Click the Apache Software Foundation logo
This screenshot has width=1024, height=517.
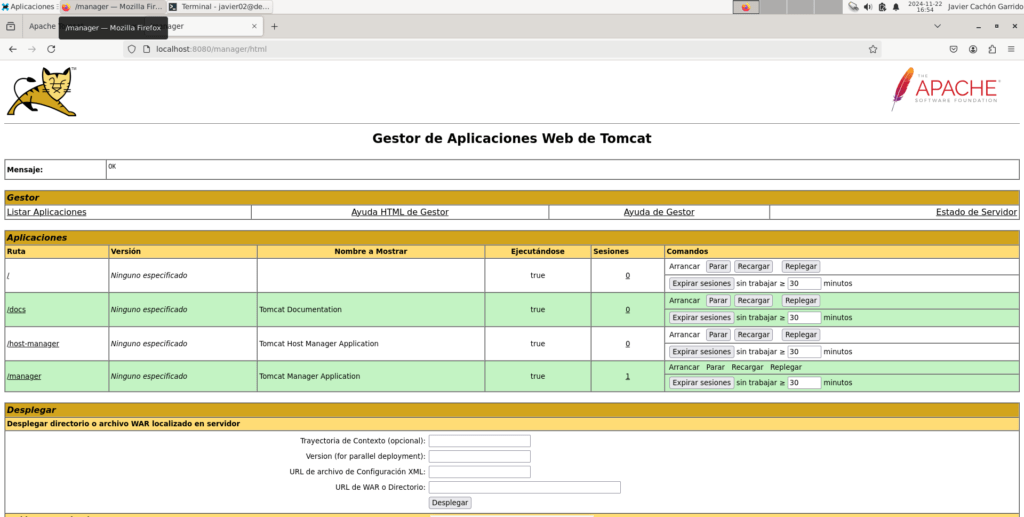[x=944, y=89]
